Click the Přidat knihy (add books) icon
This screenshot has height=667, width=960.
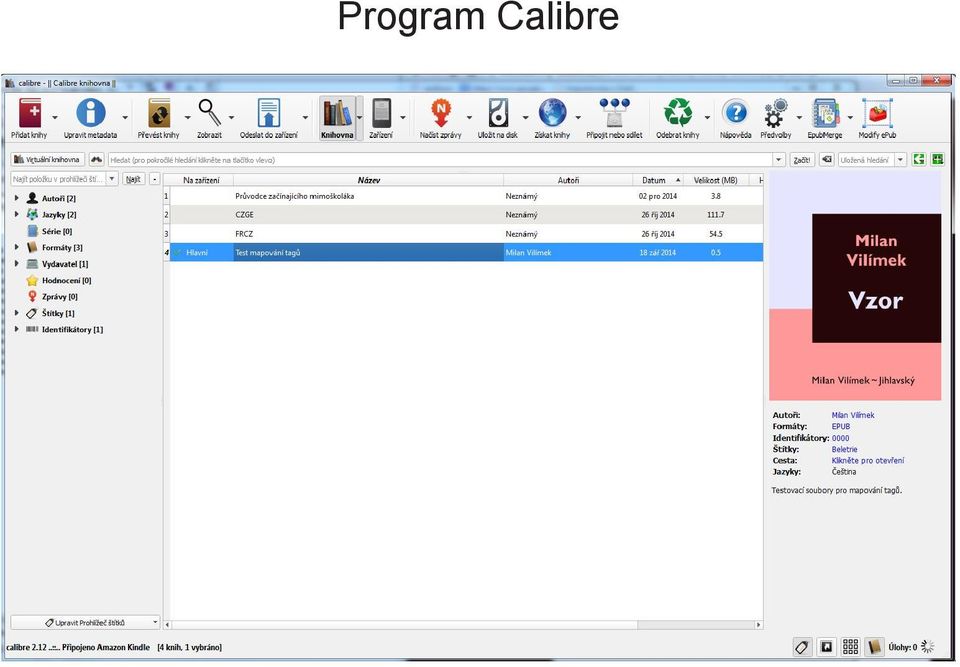pyautogui.click(x=29, y=113)
